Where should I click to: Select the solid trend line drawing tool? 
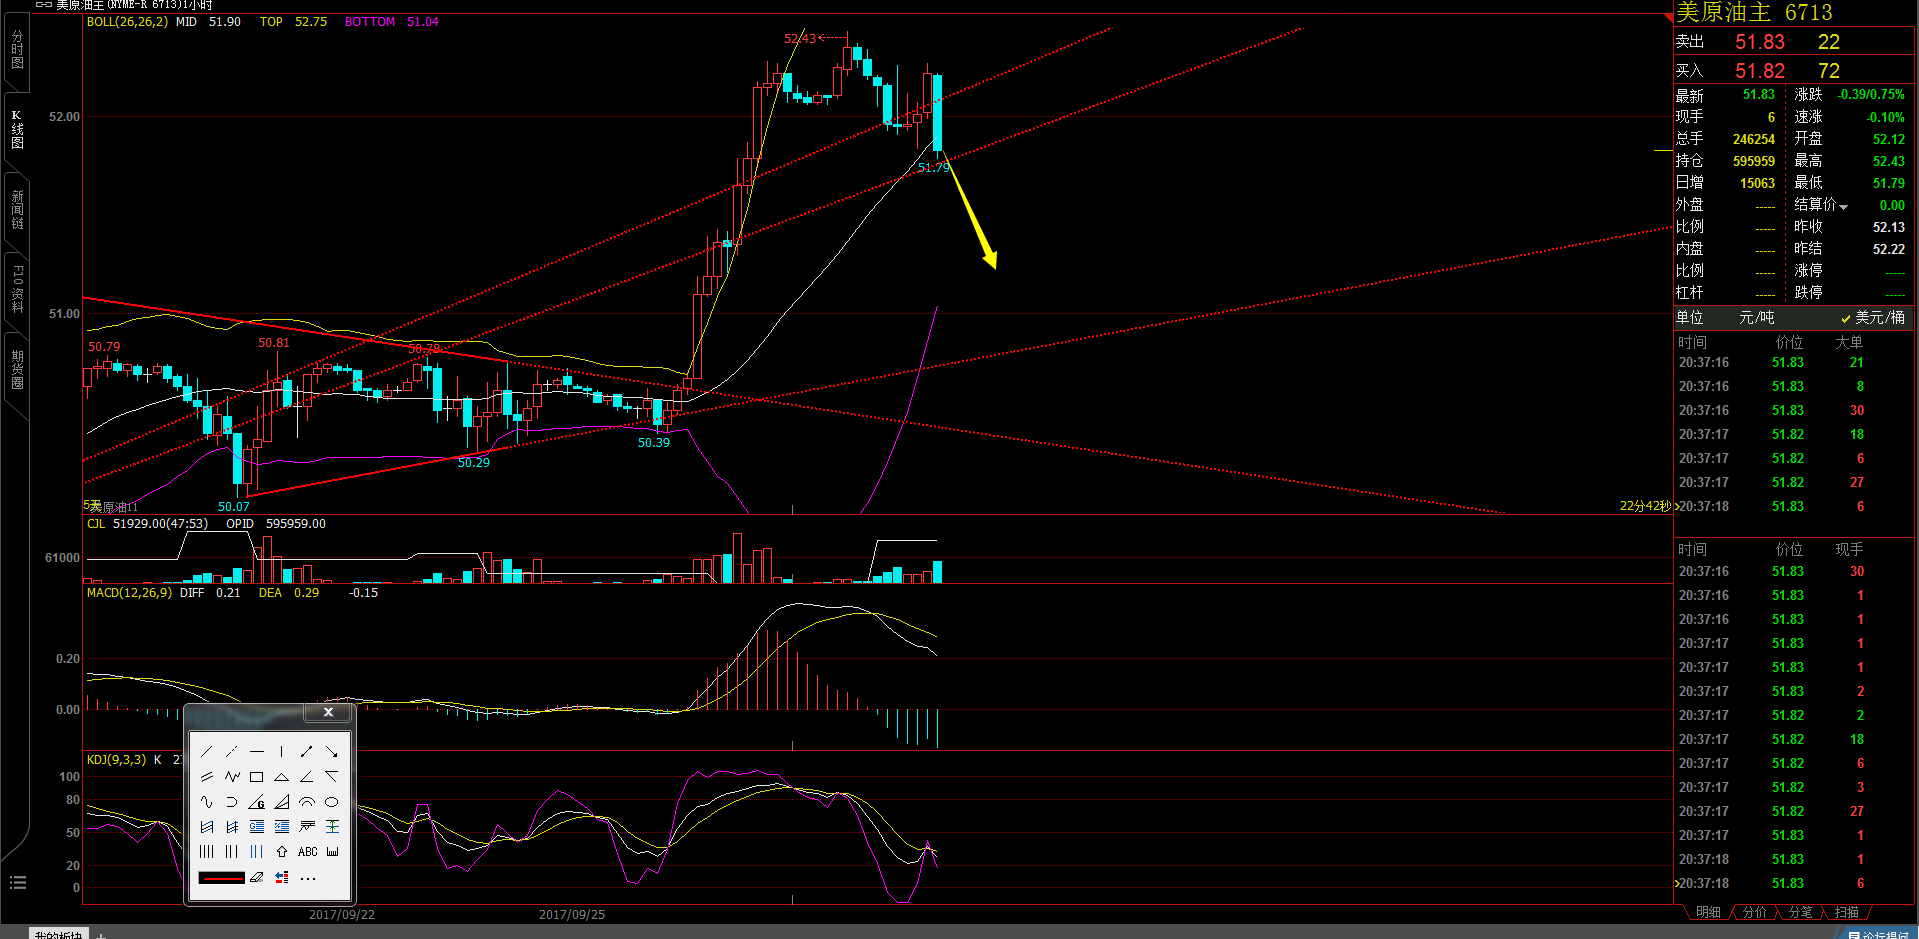tap(207, 751)
